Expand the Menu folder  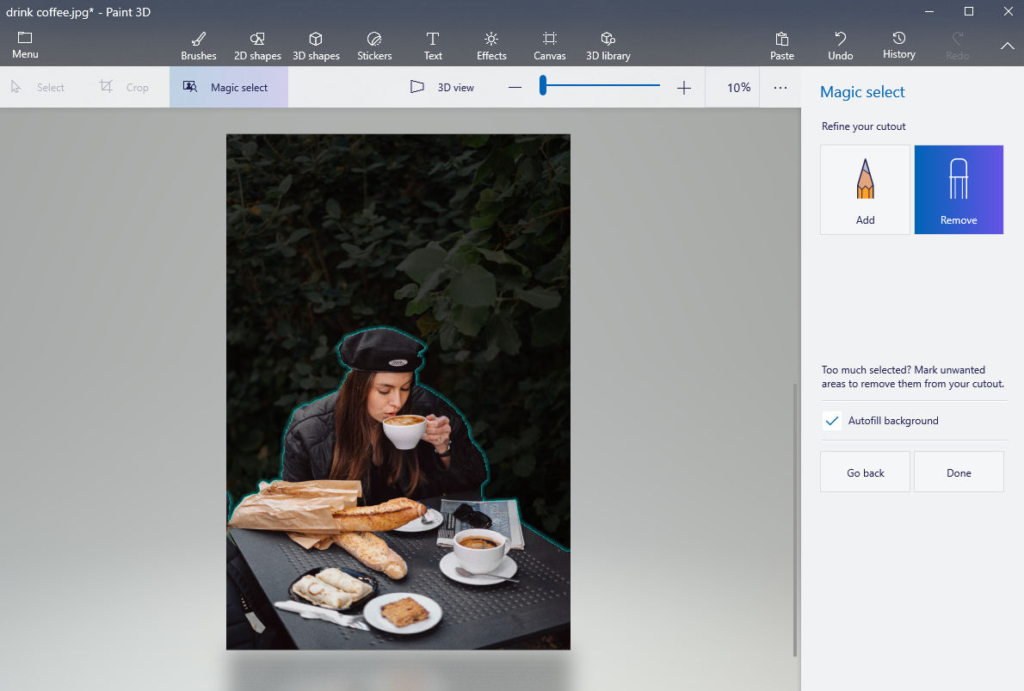coord(25,45)
